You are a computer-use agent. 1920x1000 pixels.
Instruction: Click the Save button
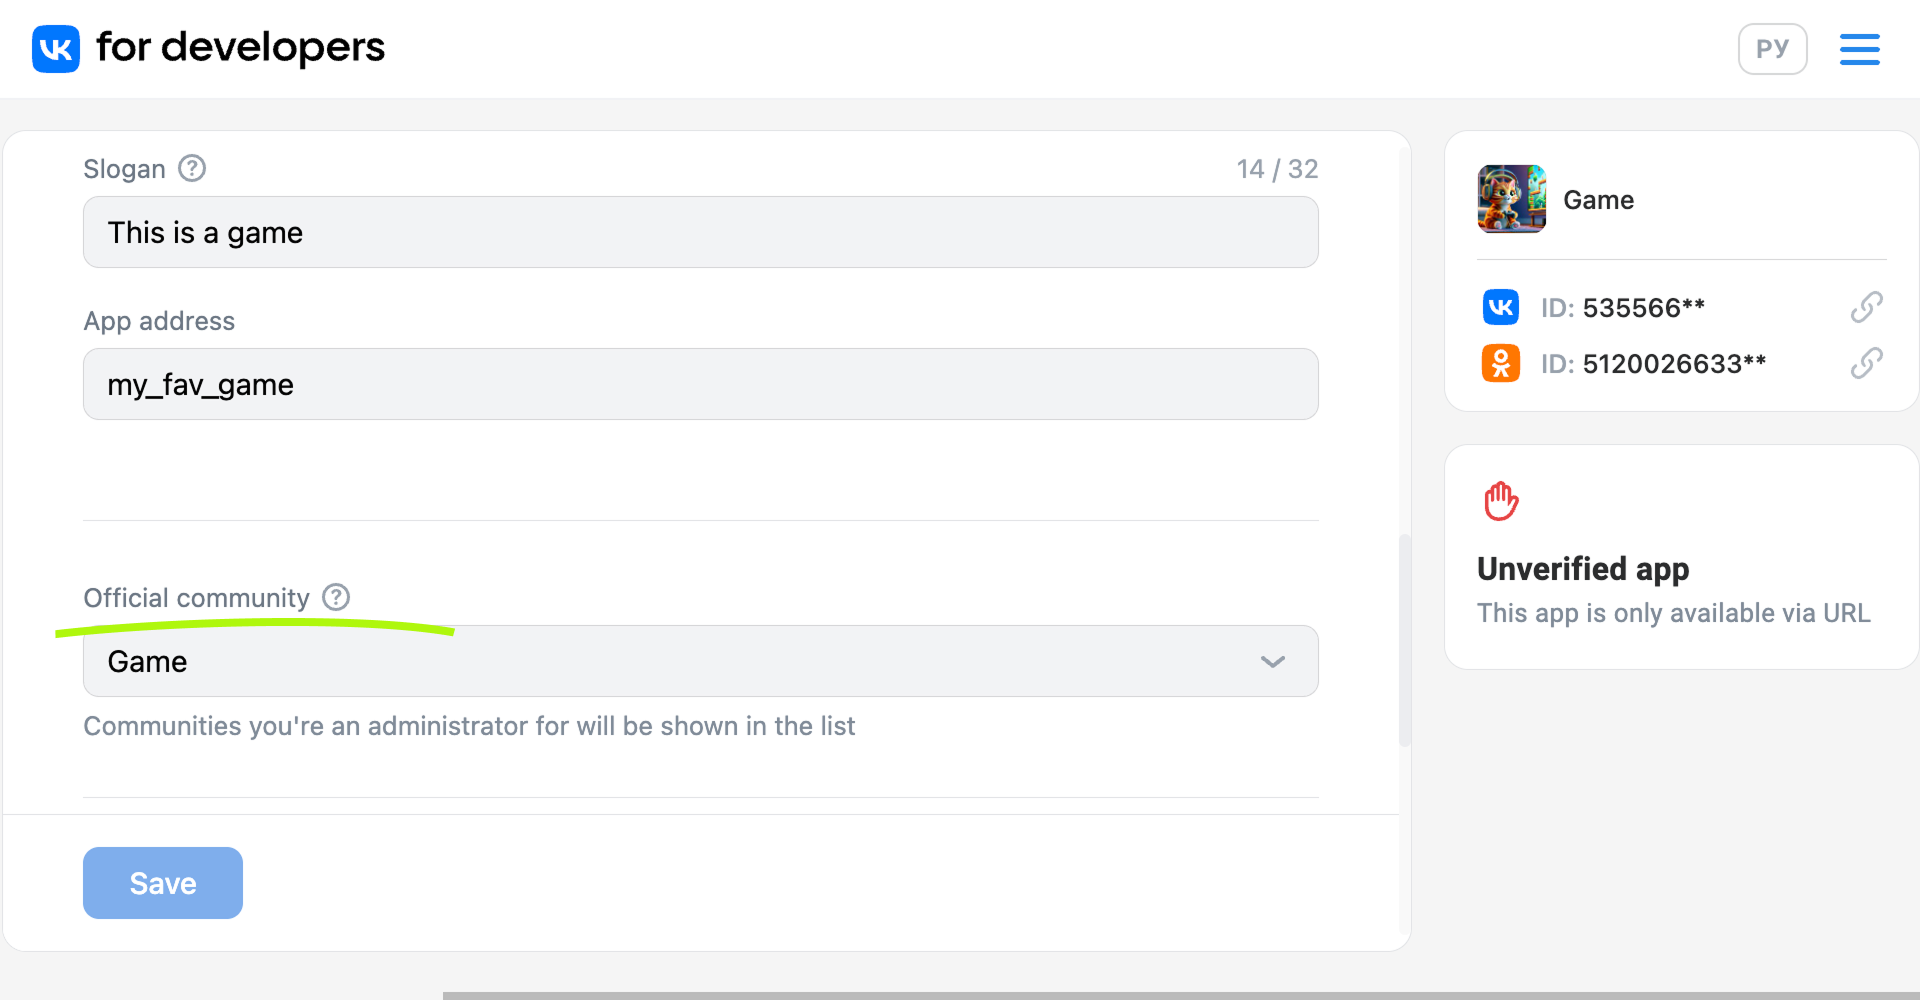163,883
